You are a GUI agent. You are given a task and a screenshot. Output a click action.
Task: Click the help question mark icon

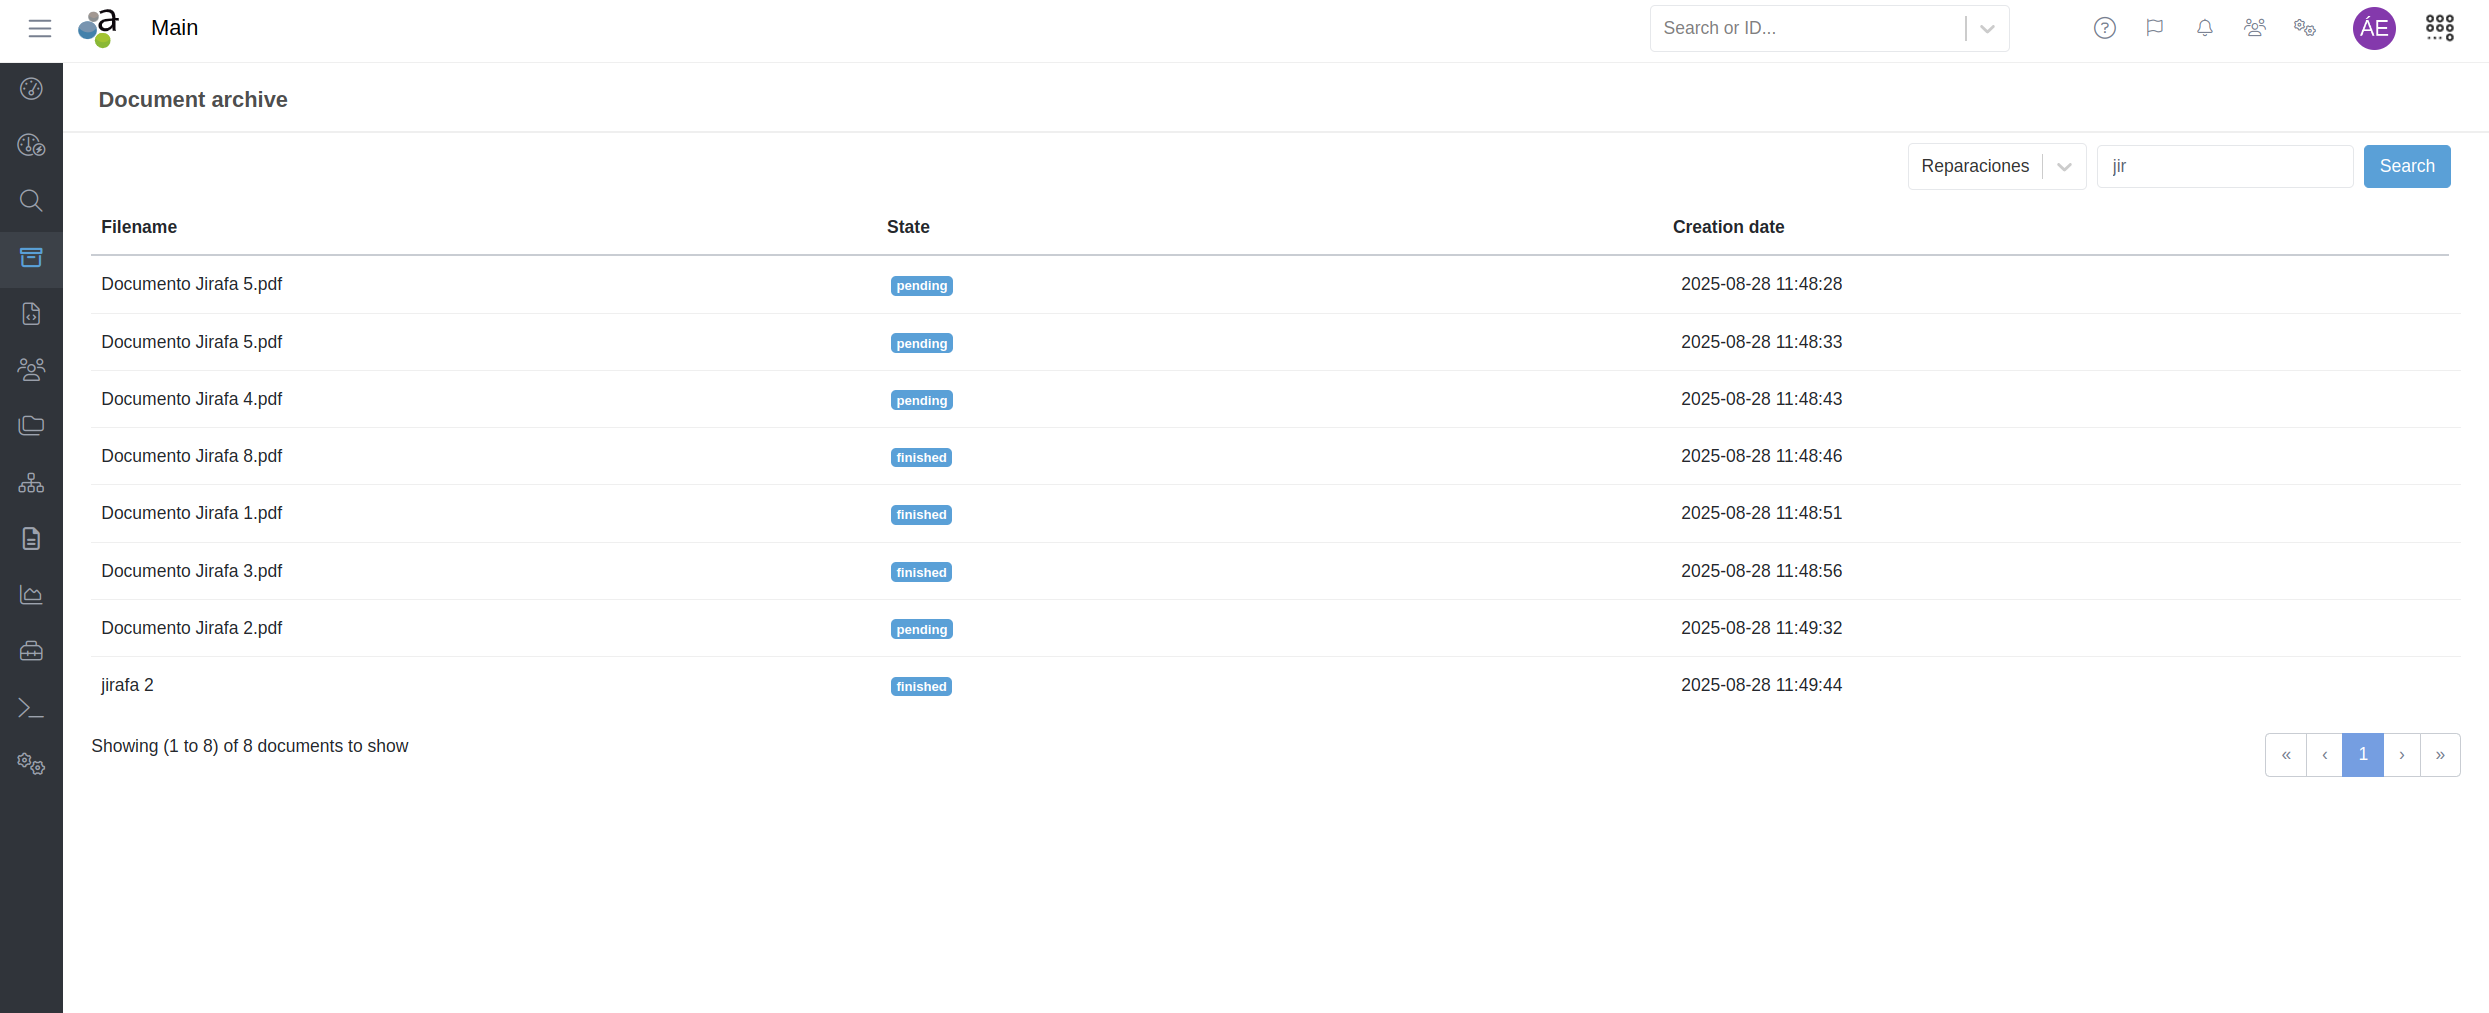click(2104, 28)
